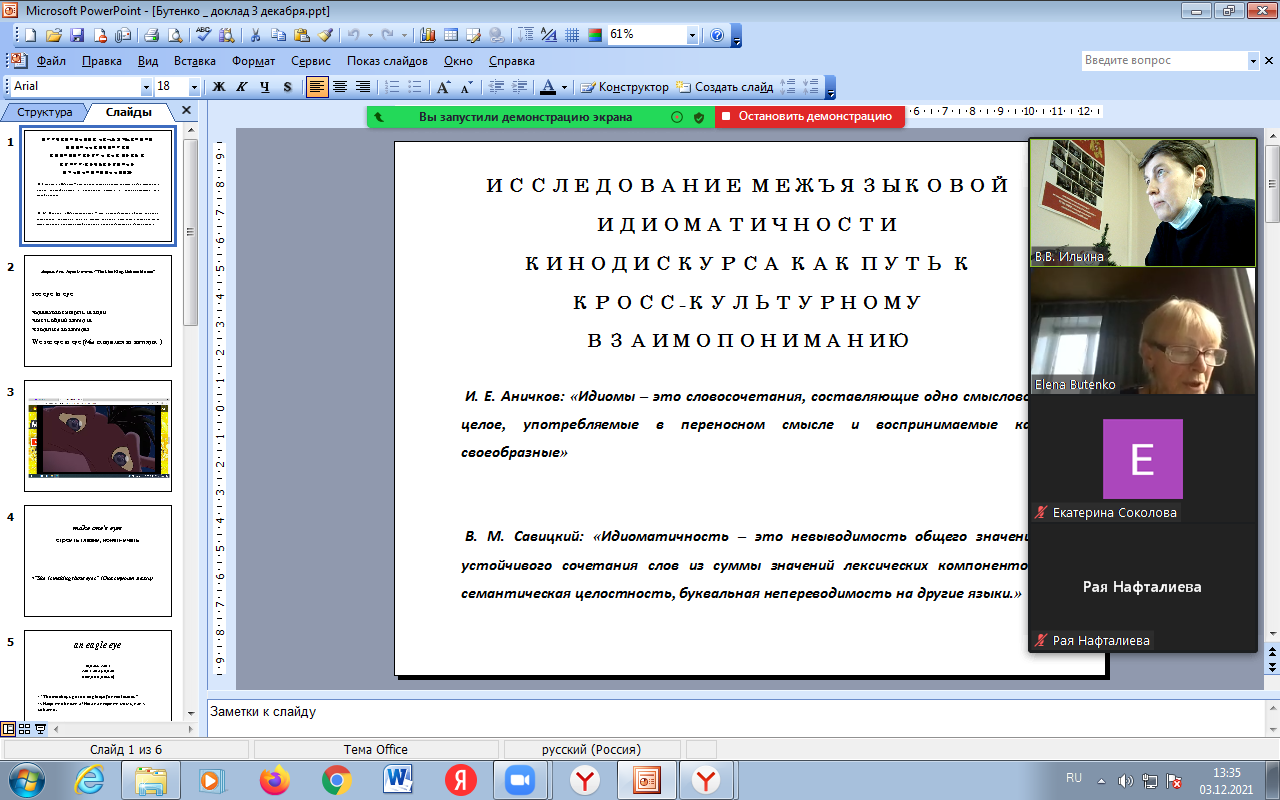Image resolution: width=1280 pixels, height=800 pixels.
Task: Enable center text alignment
Action: tap(340, 87)
